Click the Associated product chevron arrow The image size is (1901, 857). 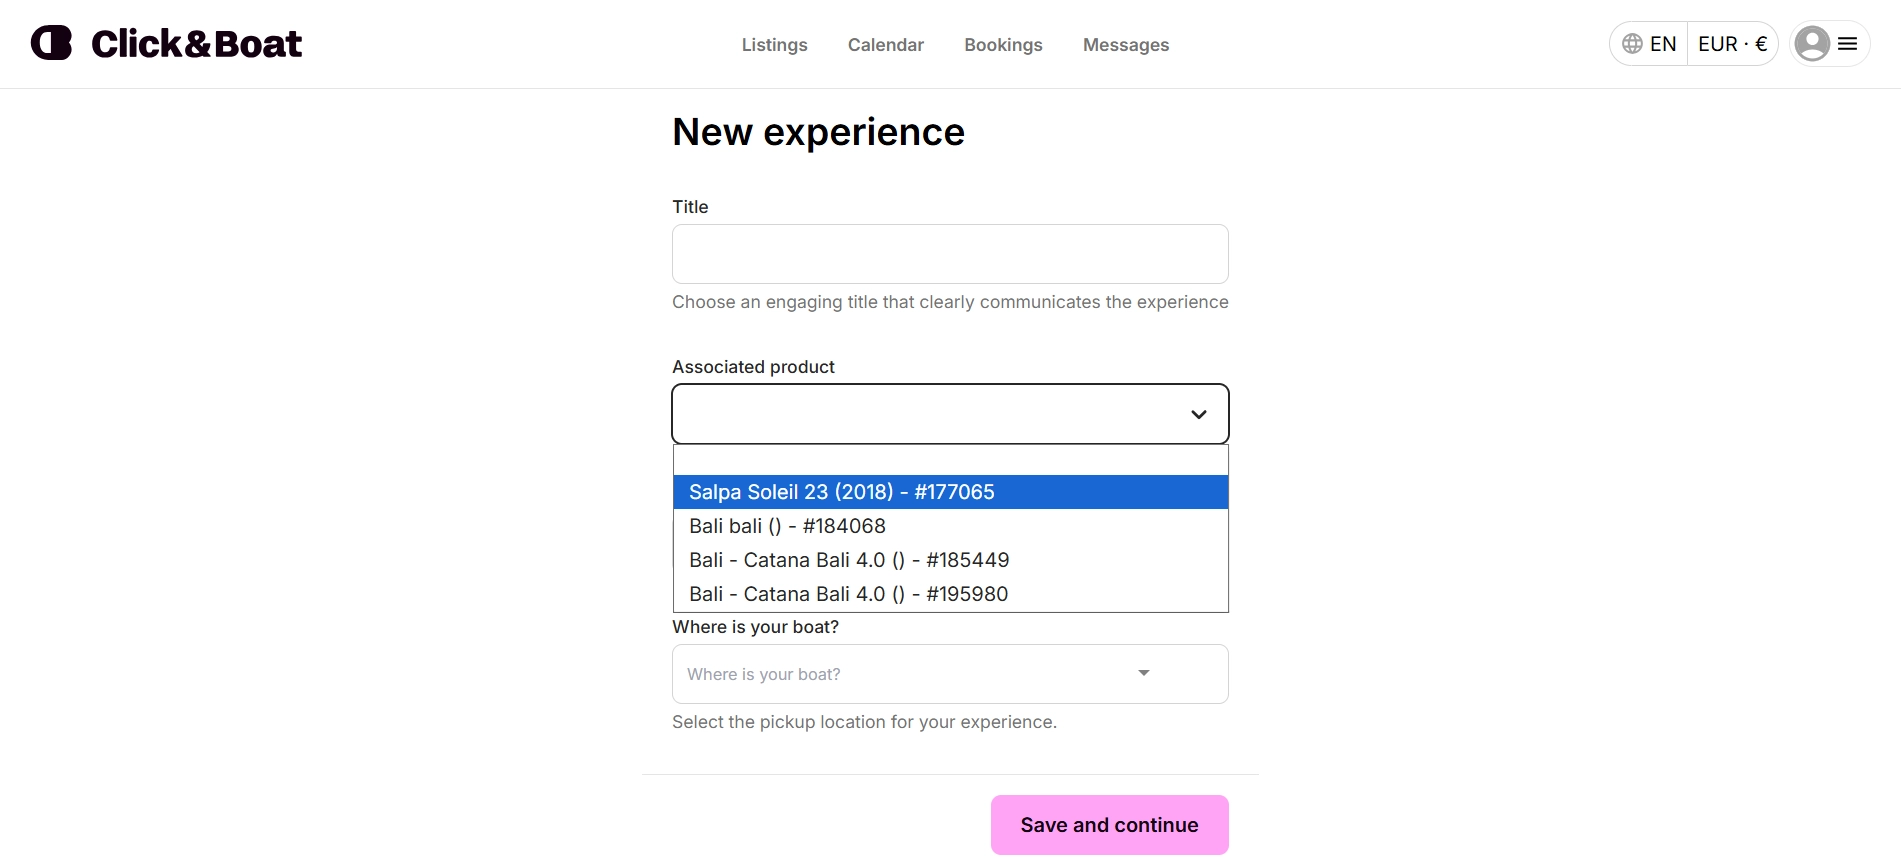coord(1198,414)
